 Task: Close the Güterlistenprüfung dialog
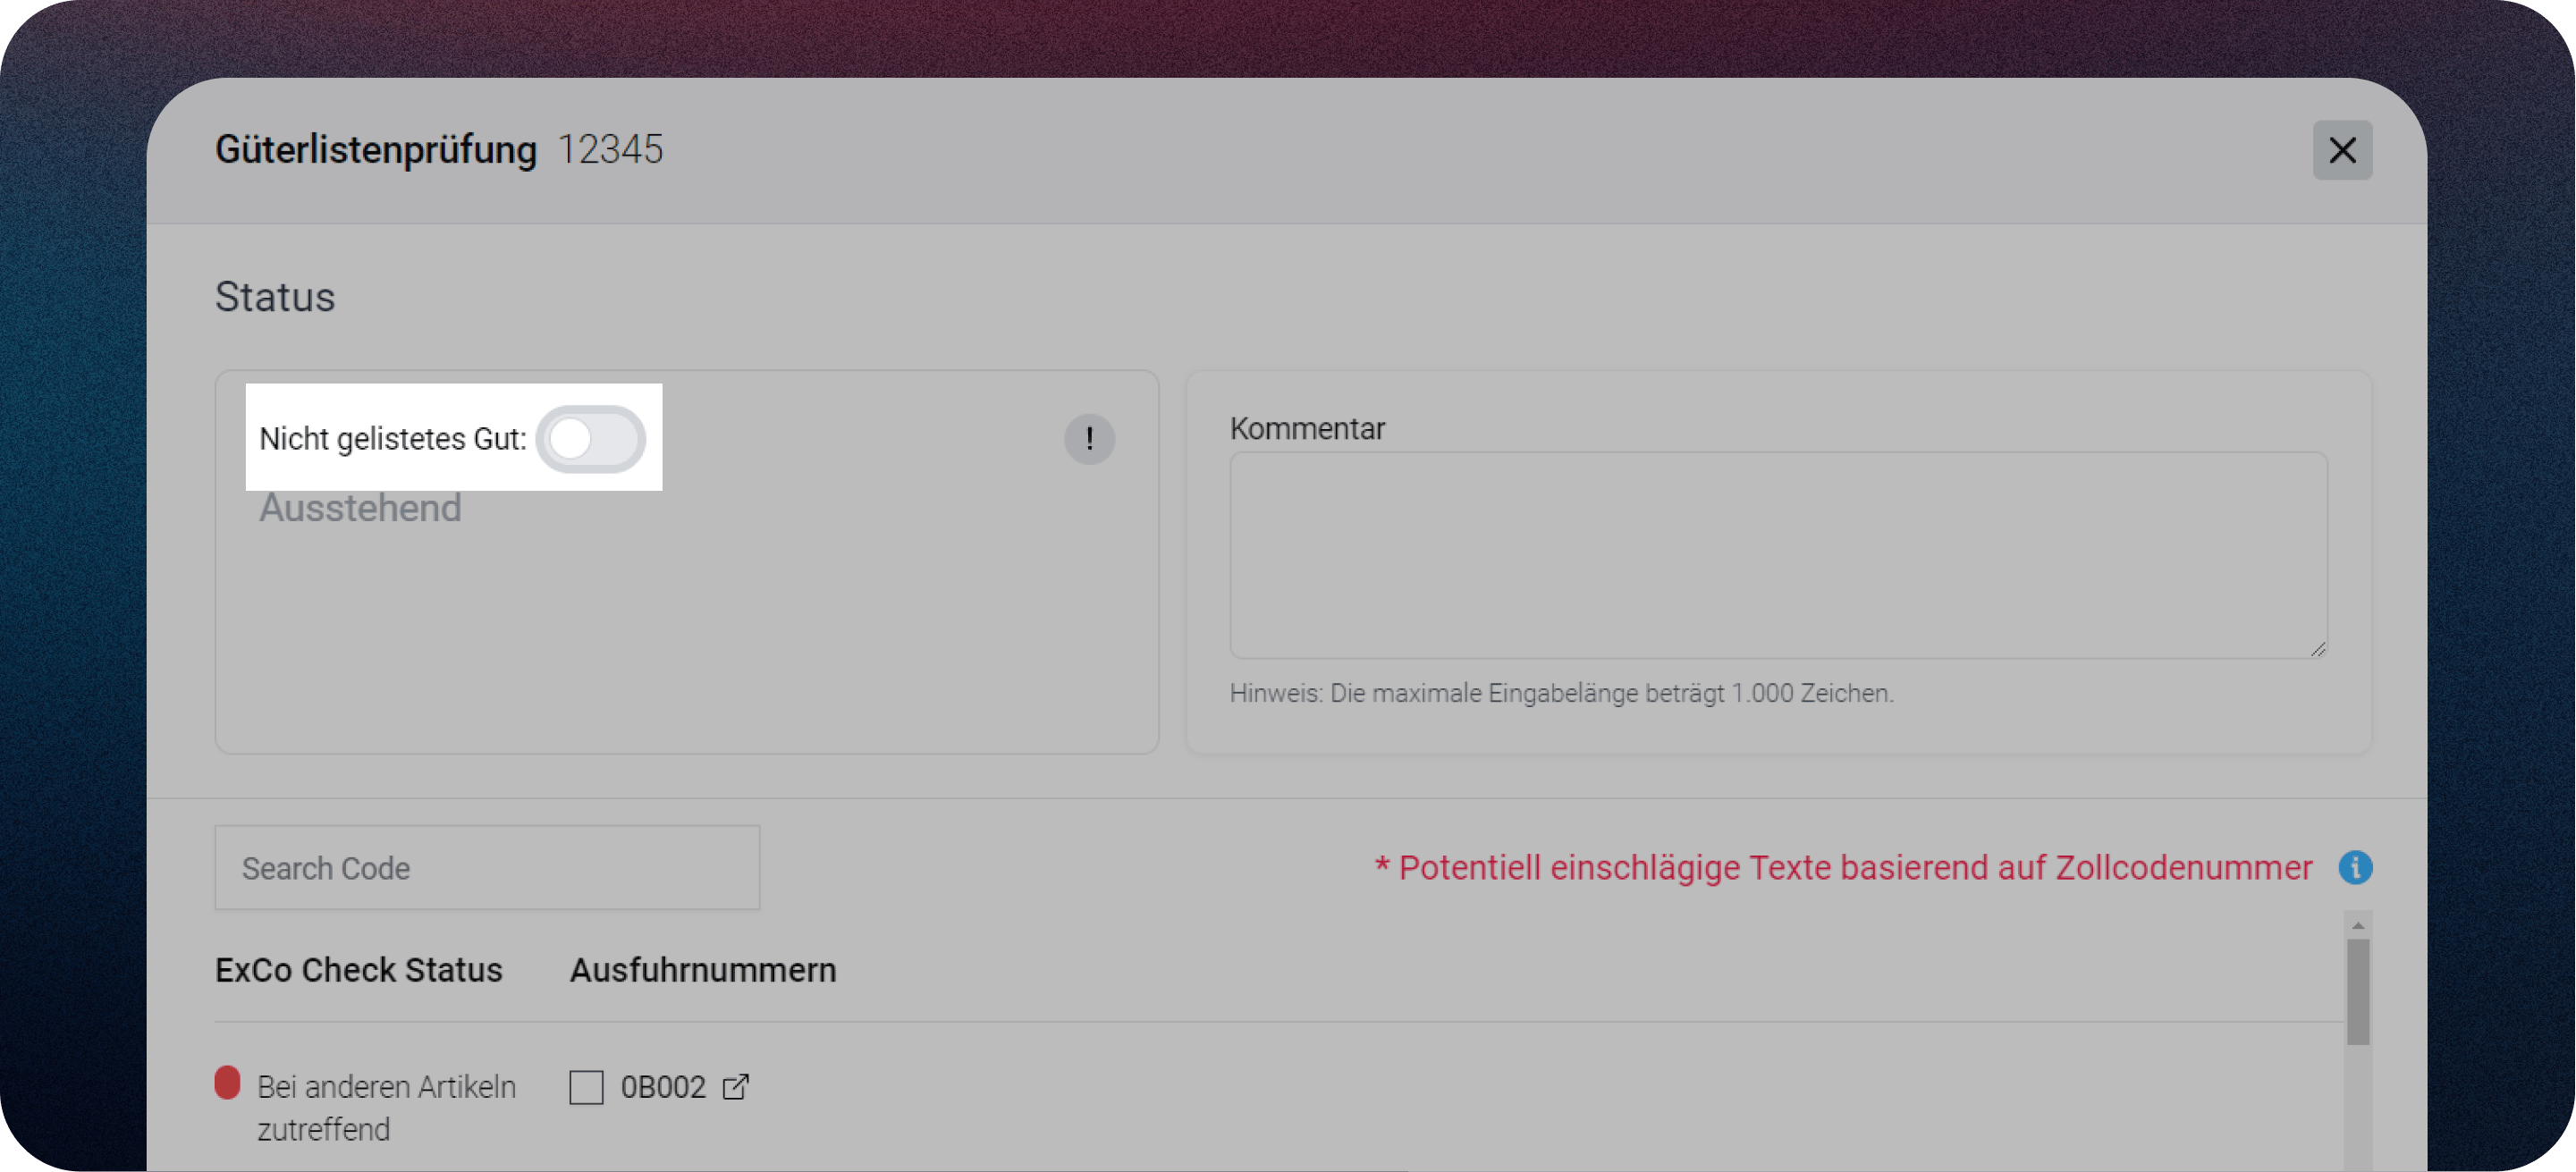pyautogui.click(x=2341, y=150)
